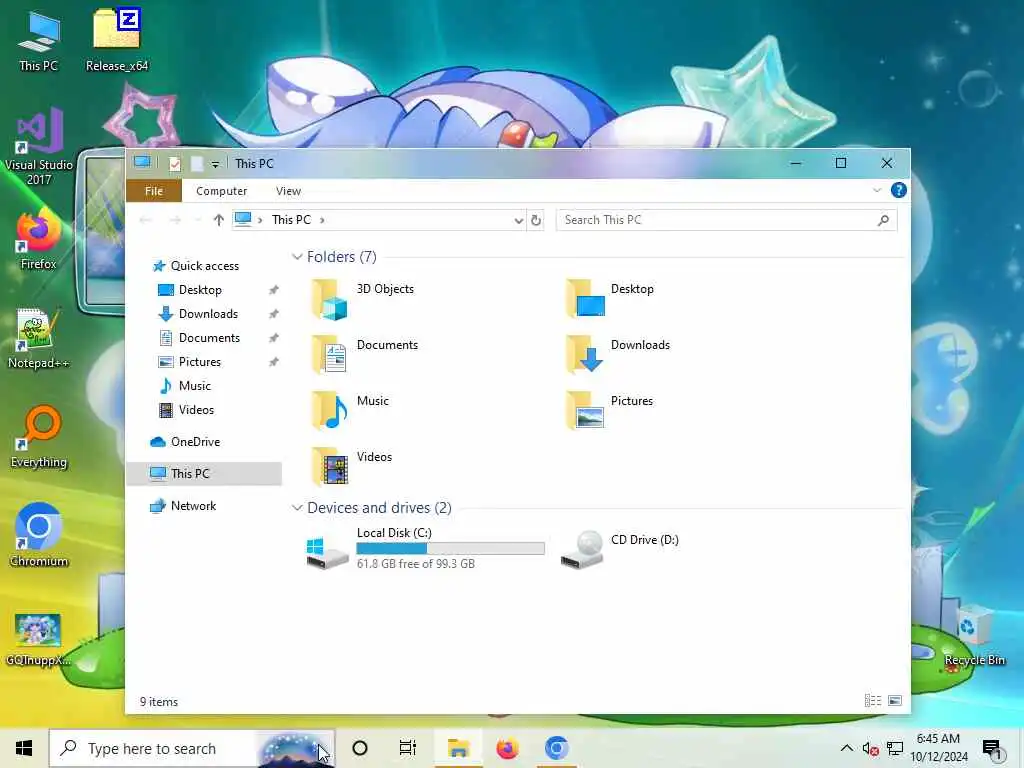Click the muted volume tray icon

click(x=870, y=748)
